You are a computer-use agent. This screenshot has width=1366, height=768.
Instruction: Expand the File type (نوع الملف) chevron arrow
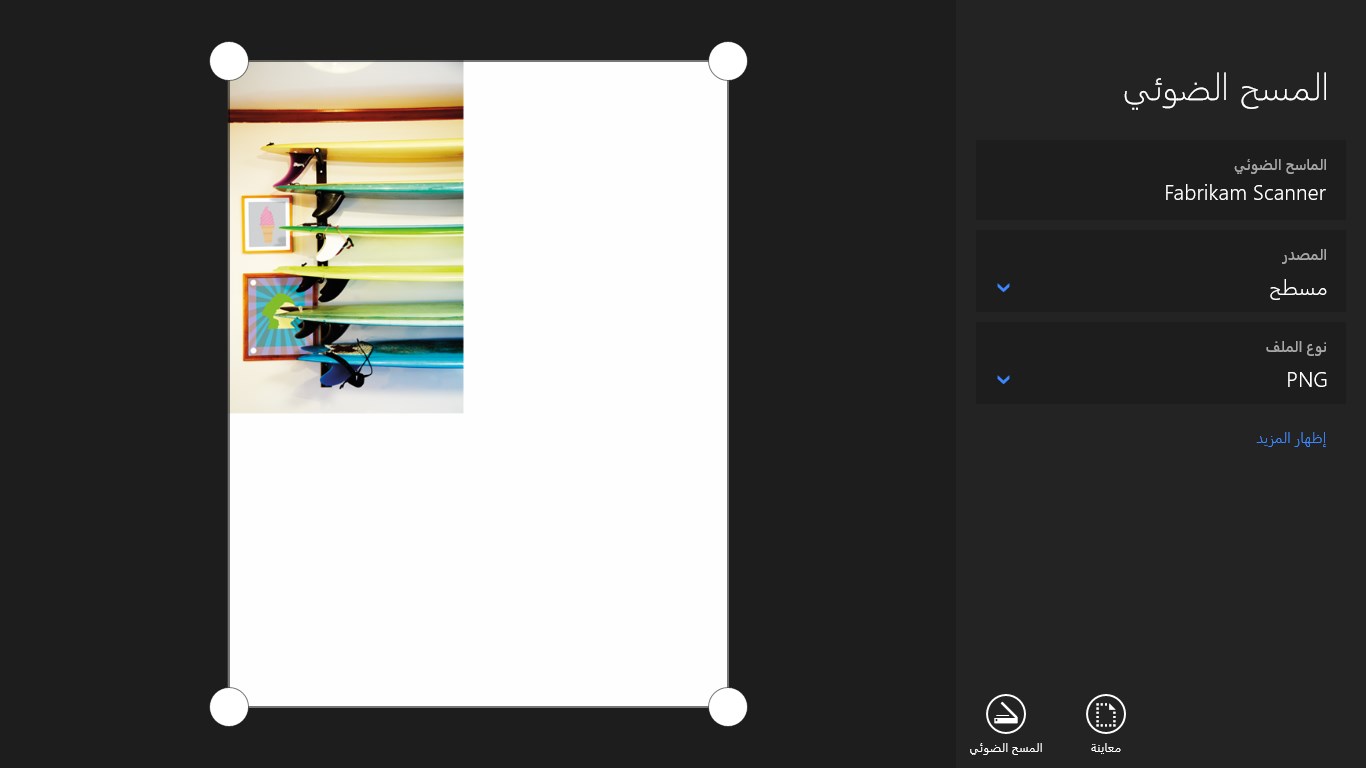pos(1004,379)
